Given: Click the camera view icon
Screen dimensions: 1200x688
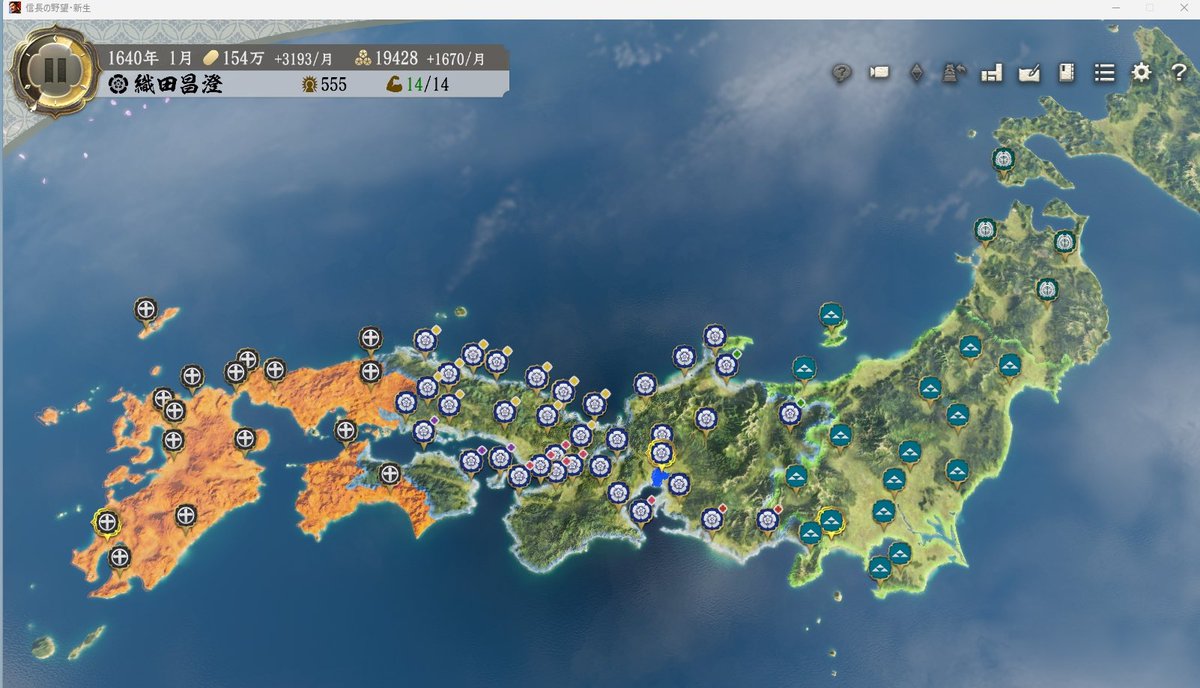Looking at the screenshot, I should point(879,73).
